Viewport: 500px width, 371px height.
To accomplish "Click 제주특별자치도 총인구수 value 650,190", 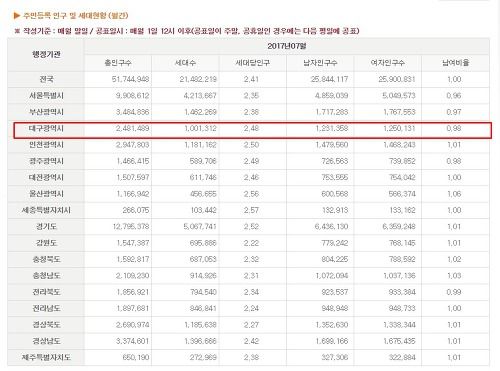I will coord(136,357).
